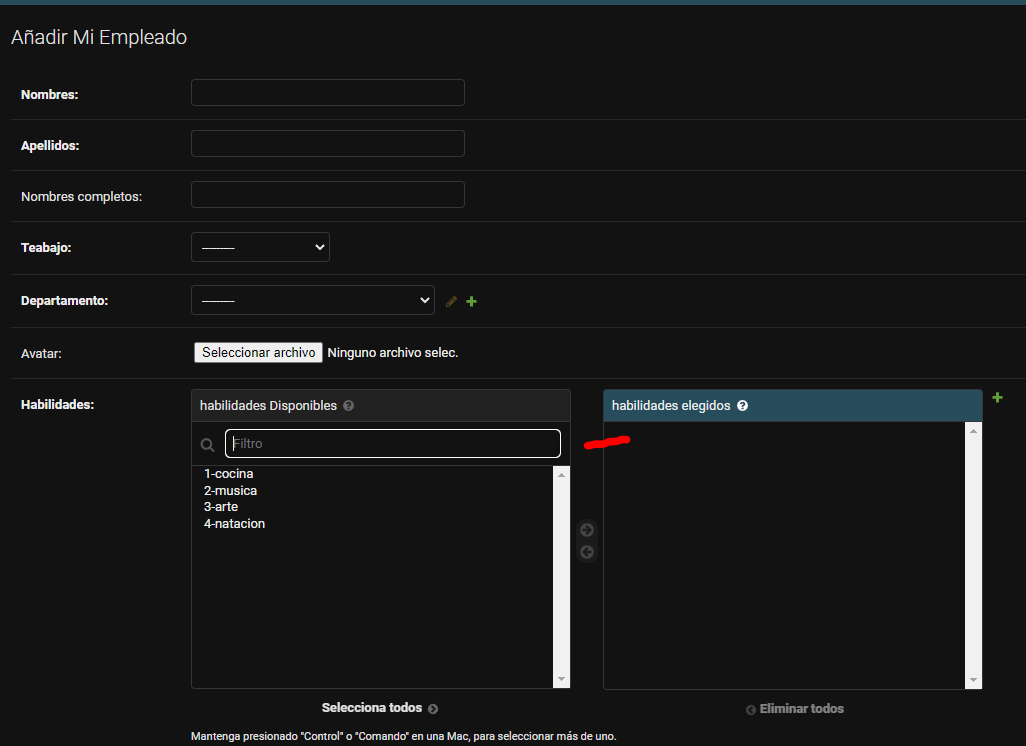Add a new habilidad with green plus
1026x746 pixels.
tap(997, 398)
